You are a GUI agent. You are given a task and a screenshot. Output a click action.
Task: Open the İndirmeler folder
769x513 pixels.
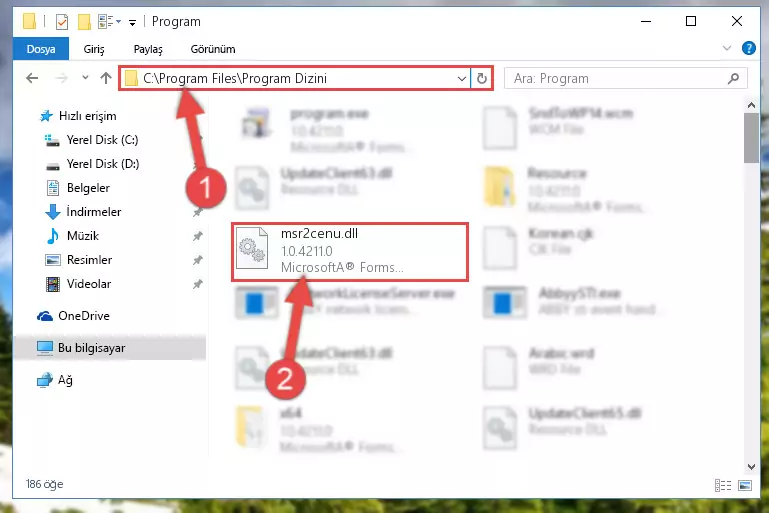click(x=94, y=212)
